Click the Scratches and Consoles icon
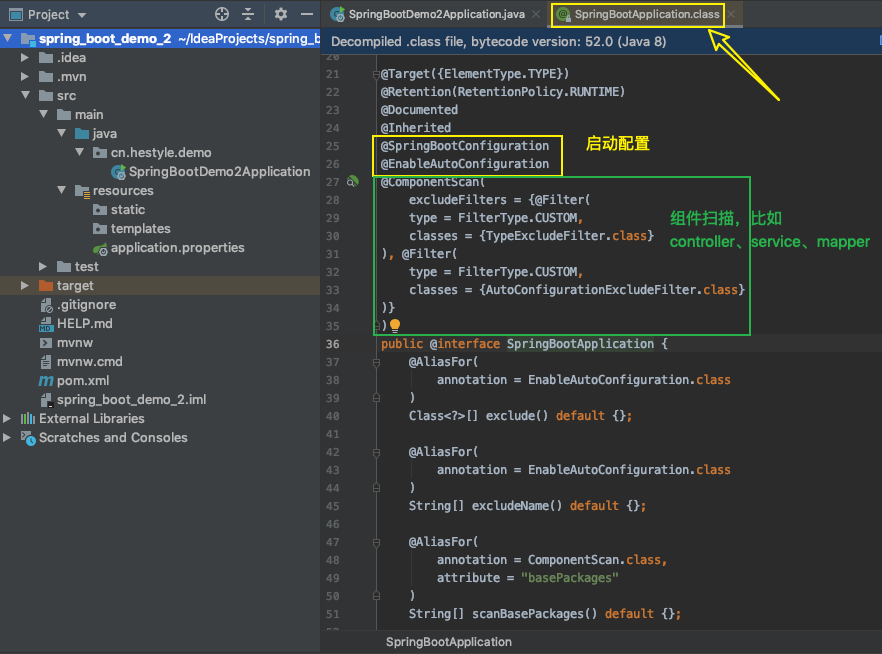882x654 pixels. click(x=29, y=437)
